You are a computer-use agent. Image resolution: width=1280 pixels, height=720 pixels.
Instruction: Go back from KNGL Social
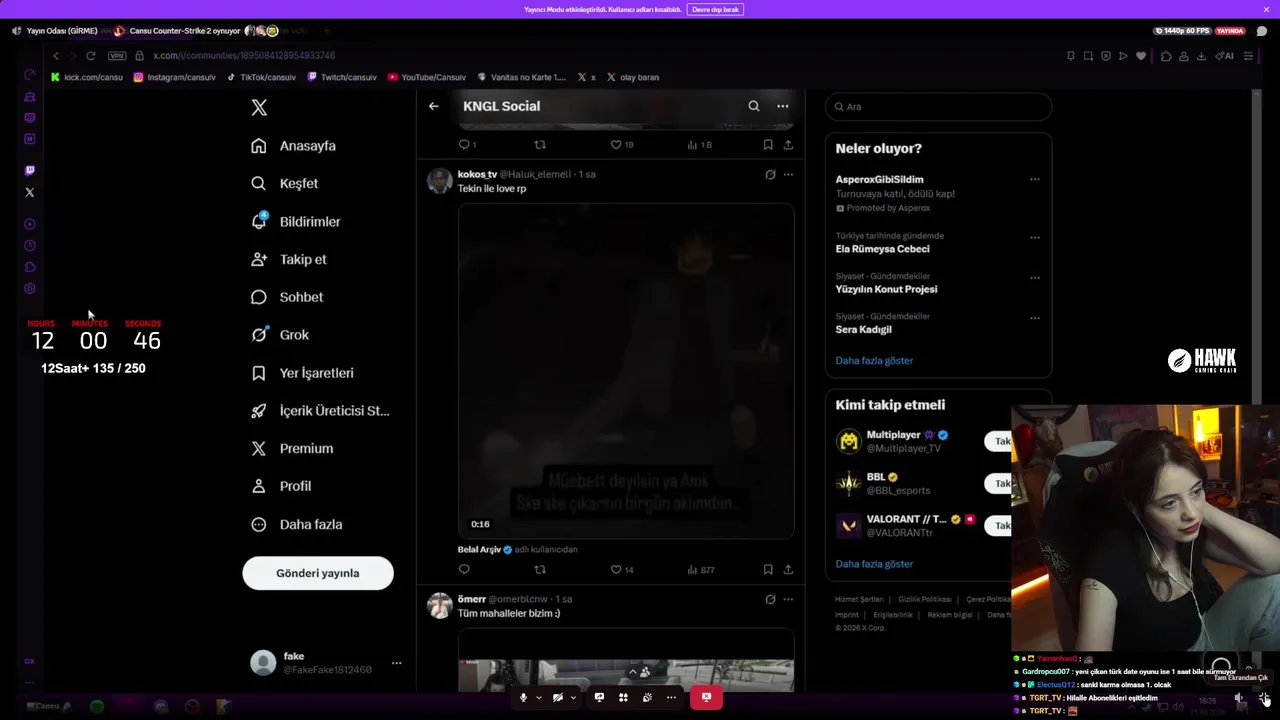pyautogui.click(x=433, y=106)
